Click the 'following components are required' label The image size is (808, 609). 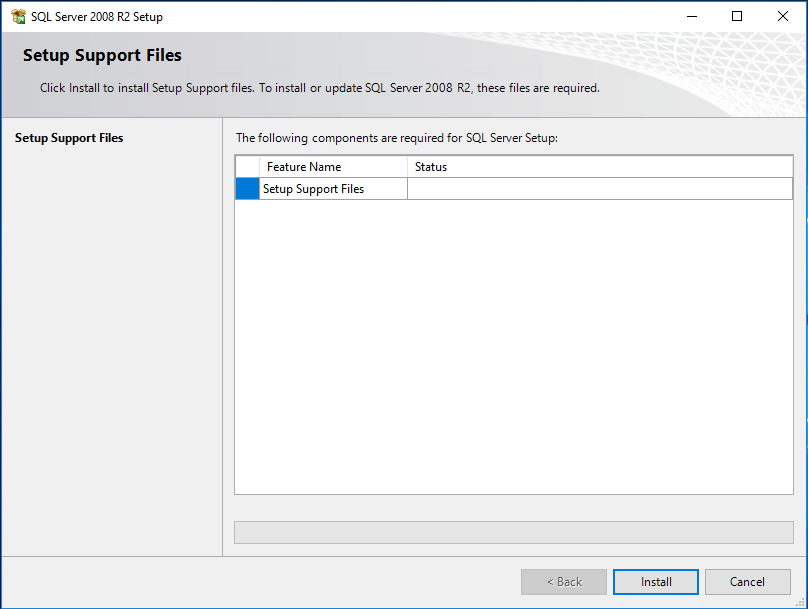(397, 138)
